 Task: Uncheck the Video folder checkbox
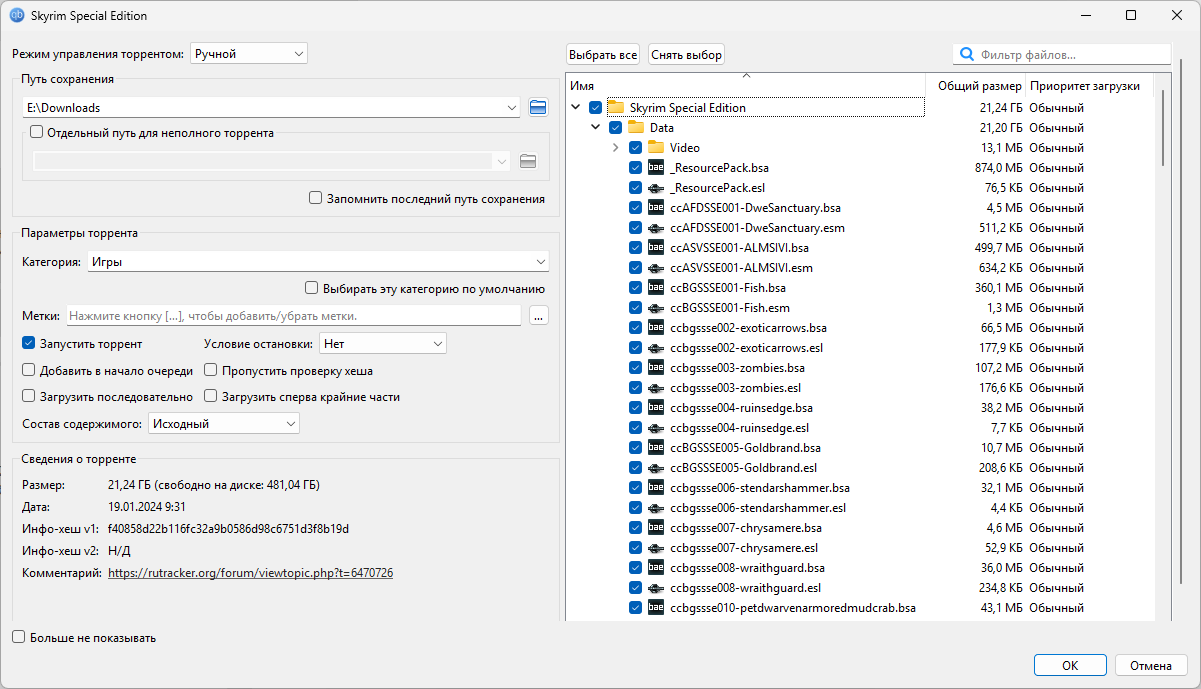coord(636,147)
